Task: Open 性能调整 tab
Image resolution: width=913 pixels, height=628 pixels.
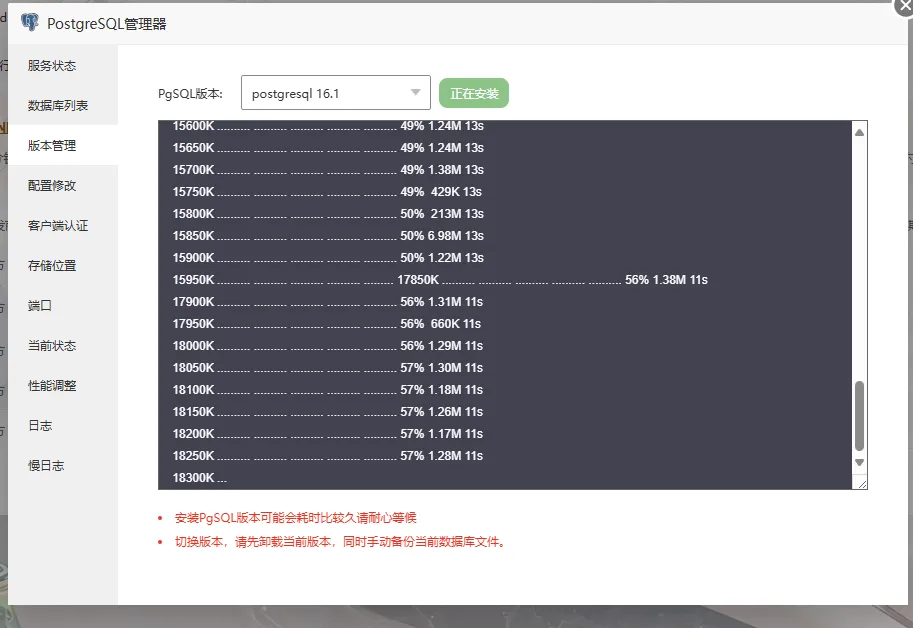Action: 63,386
